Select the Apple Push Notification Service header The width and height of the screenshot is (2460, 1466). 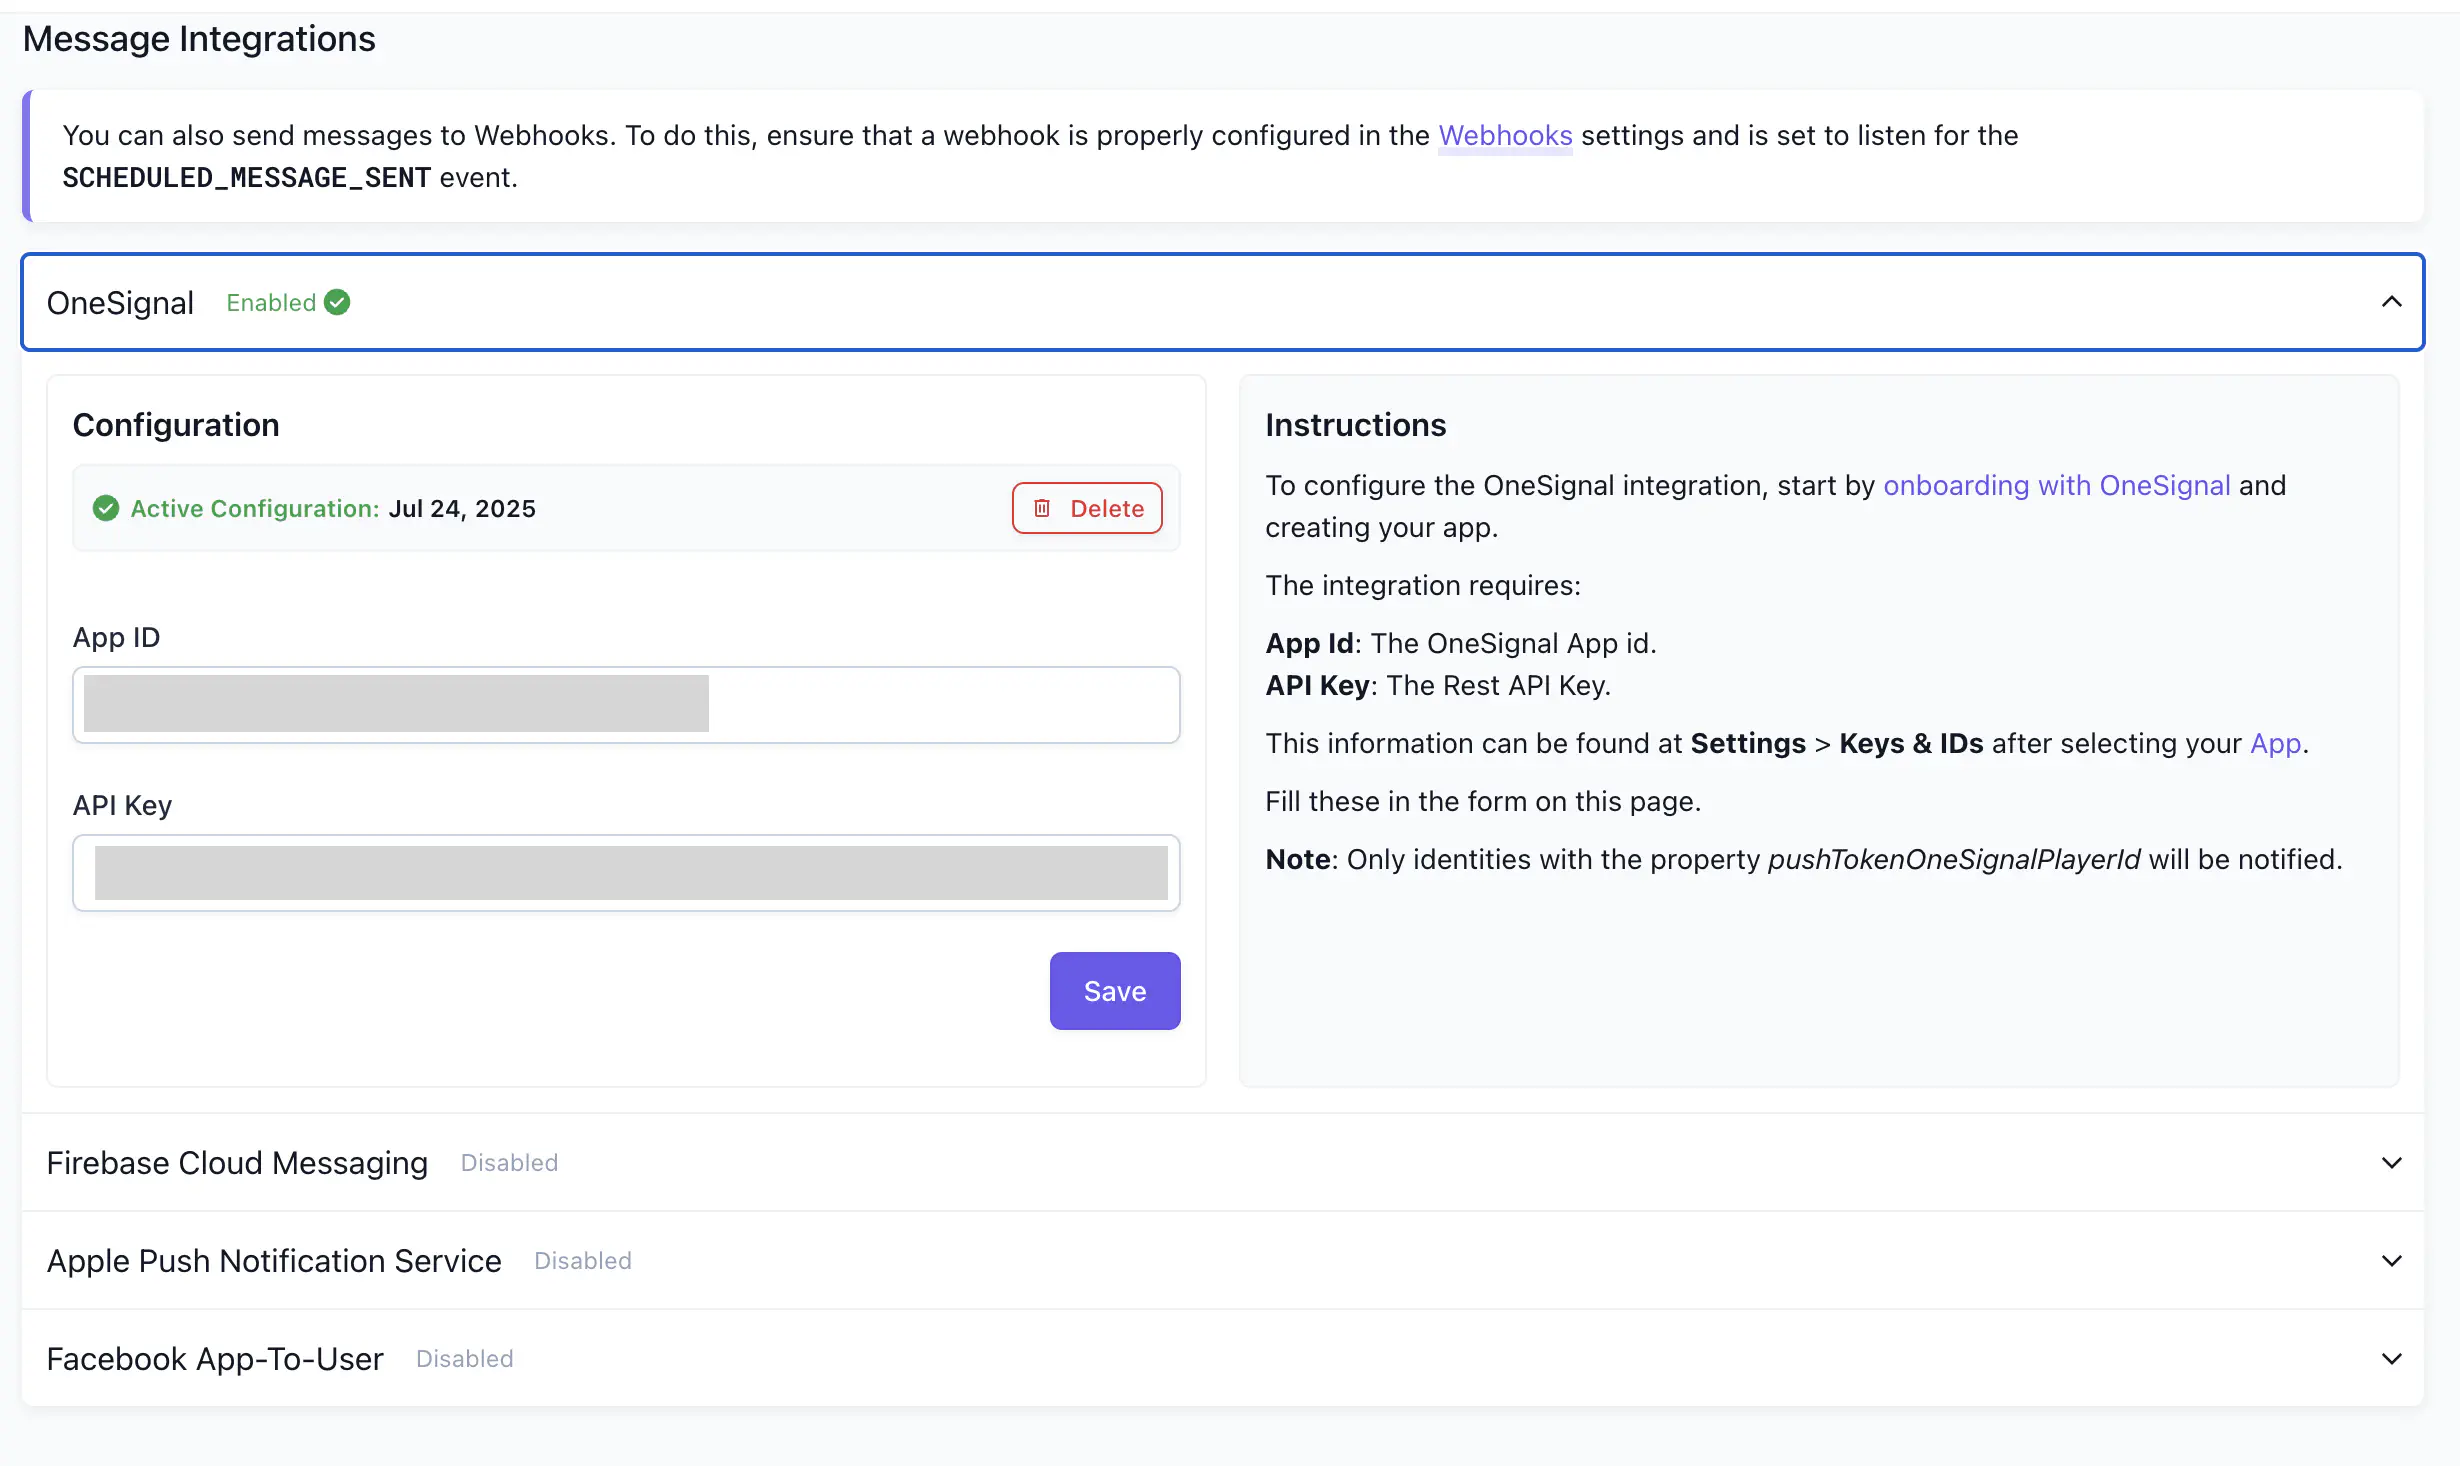(273, 1260)
